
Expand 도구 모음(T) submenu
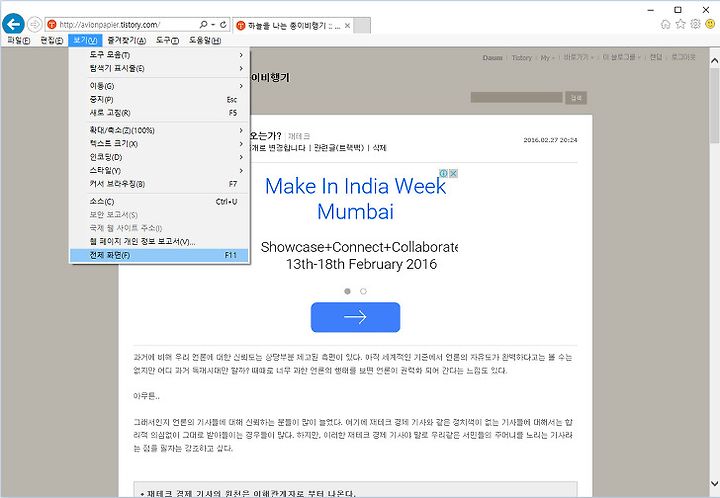159,55
